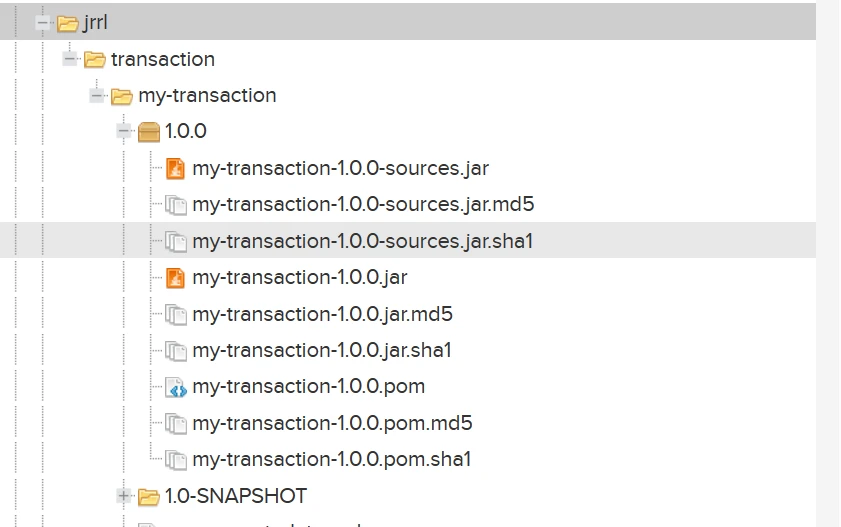Screen dimensions: 841x527
Task: Collapse the transaction folder node
Action: coord(70,59)
